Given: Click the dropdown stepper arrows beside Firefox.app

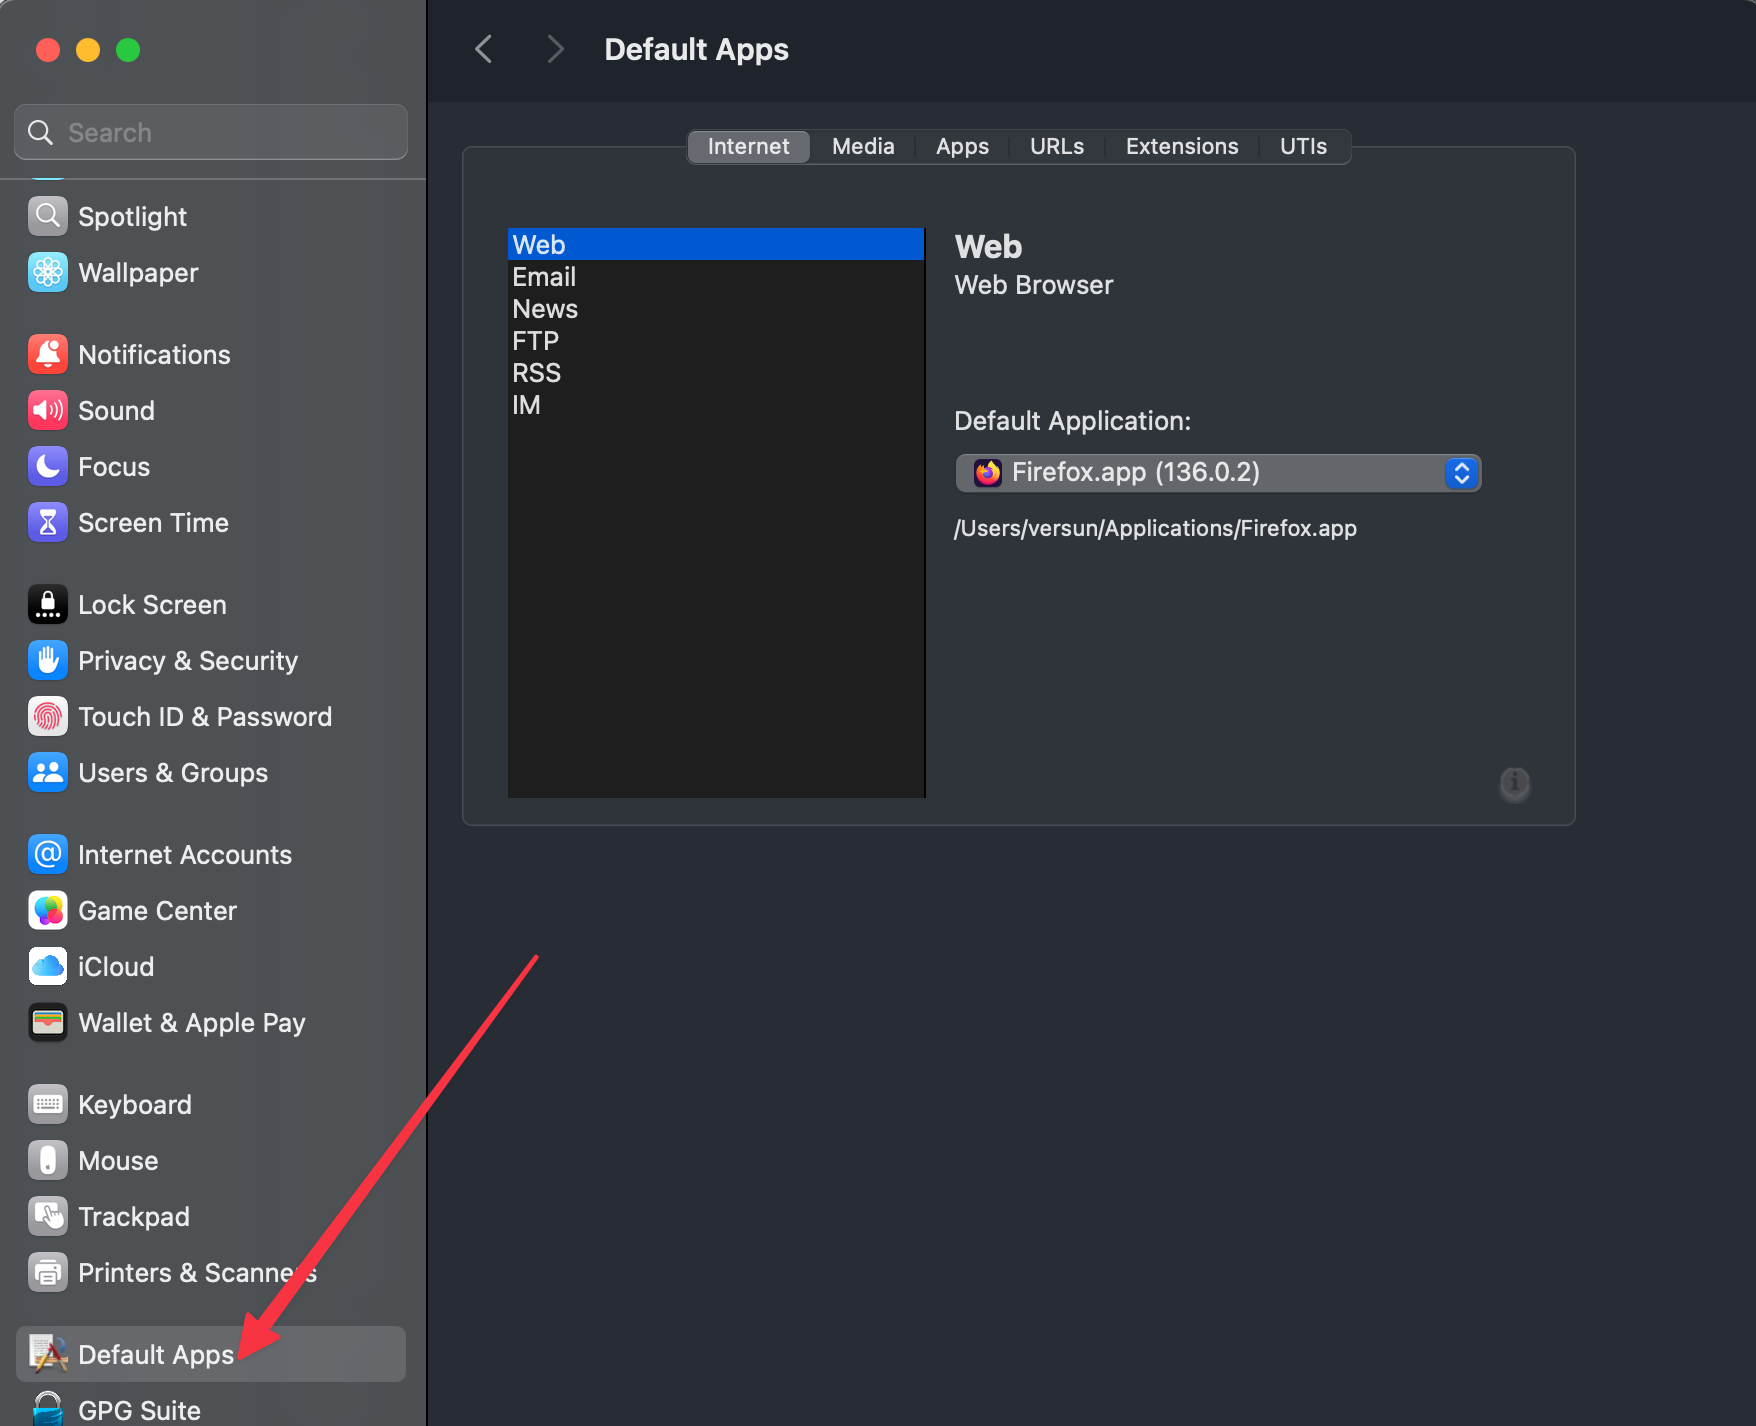Looking at the screenshot, I should click(x=1461, y=472).
